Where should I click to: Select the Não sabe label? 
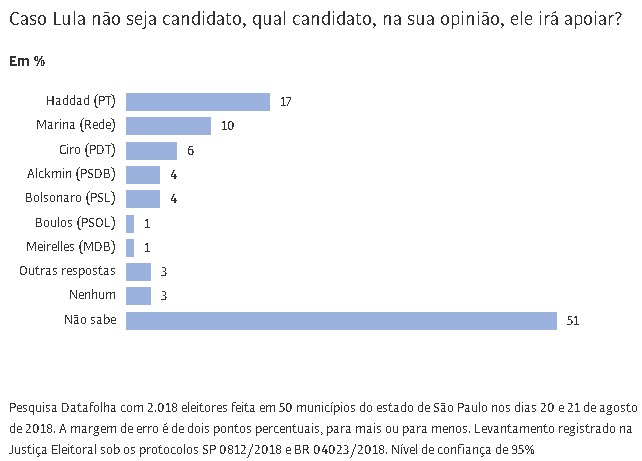tap(90, 320)
